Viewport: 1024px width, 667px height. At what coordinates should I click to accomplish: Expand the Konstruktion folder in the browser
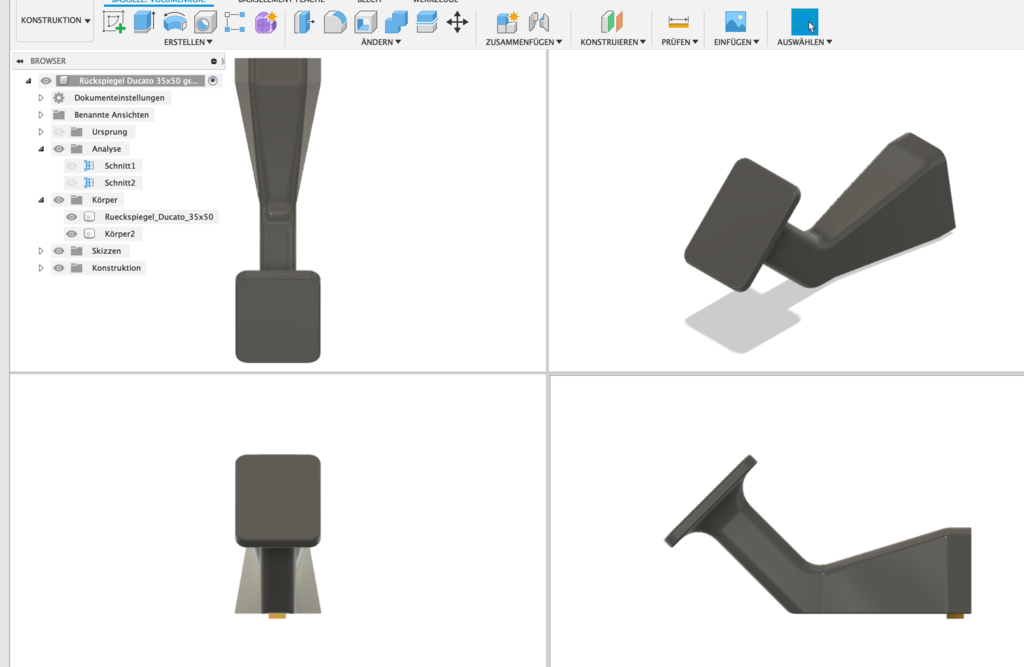click(40, 268)
